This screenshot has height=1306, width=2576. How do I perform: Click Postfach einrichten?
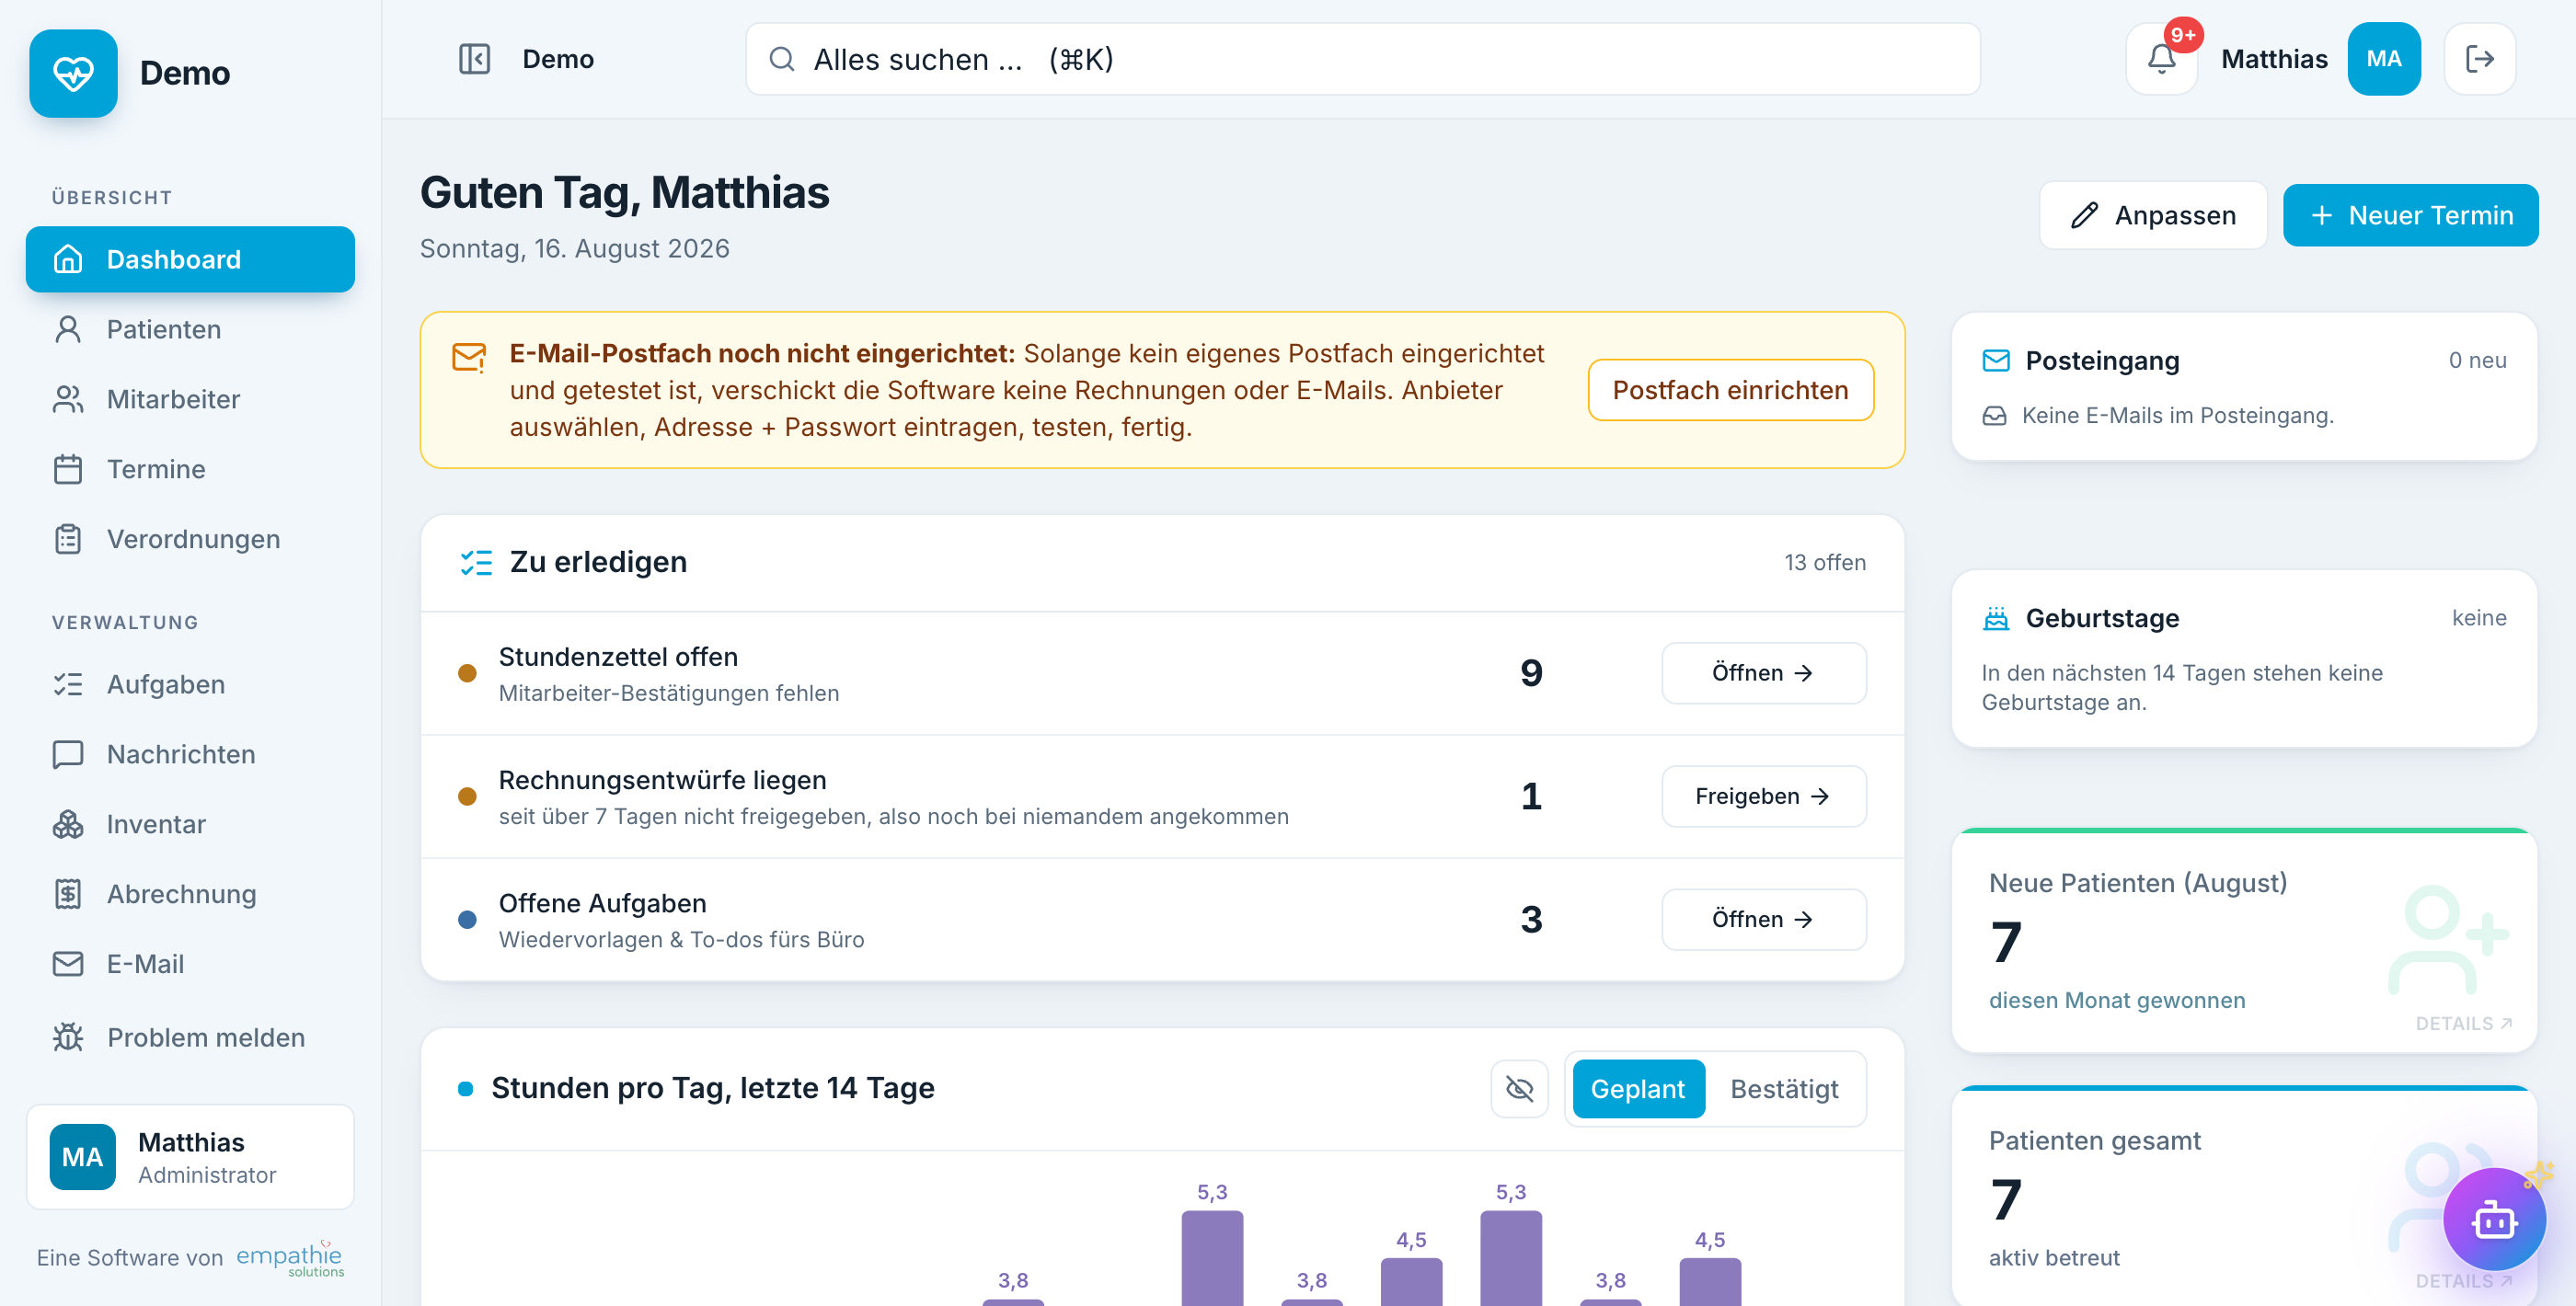[x=1730, y=390]
